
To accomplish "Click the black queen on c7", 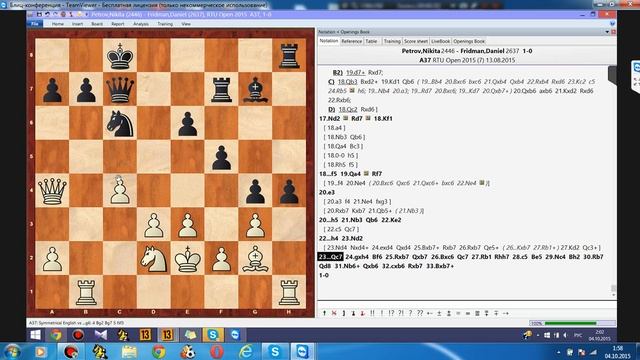I will click(x=120, y=89).
